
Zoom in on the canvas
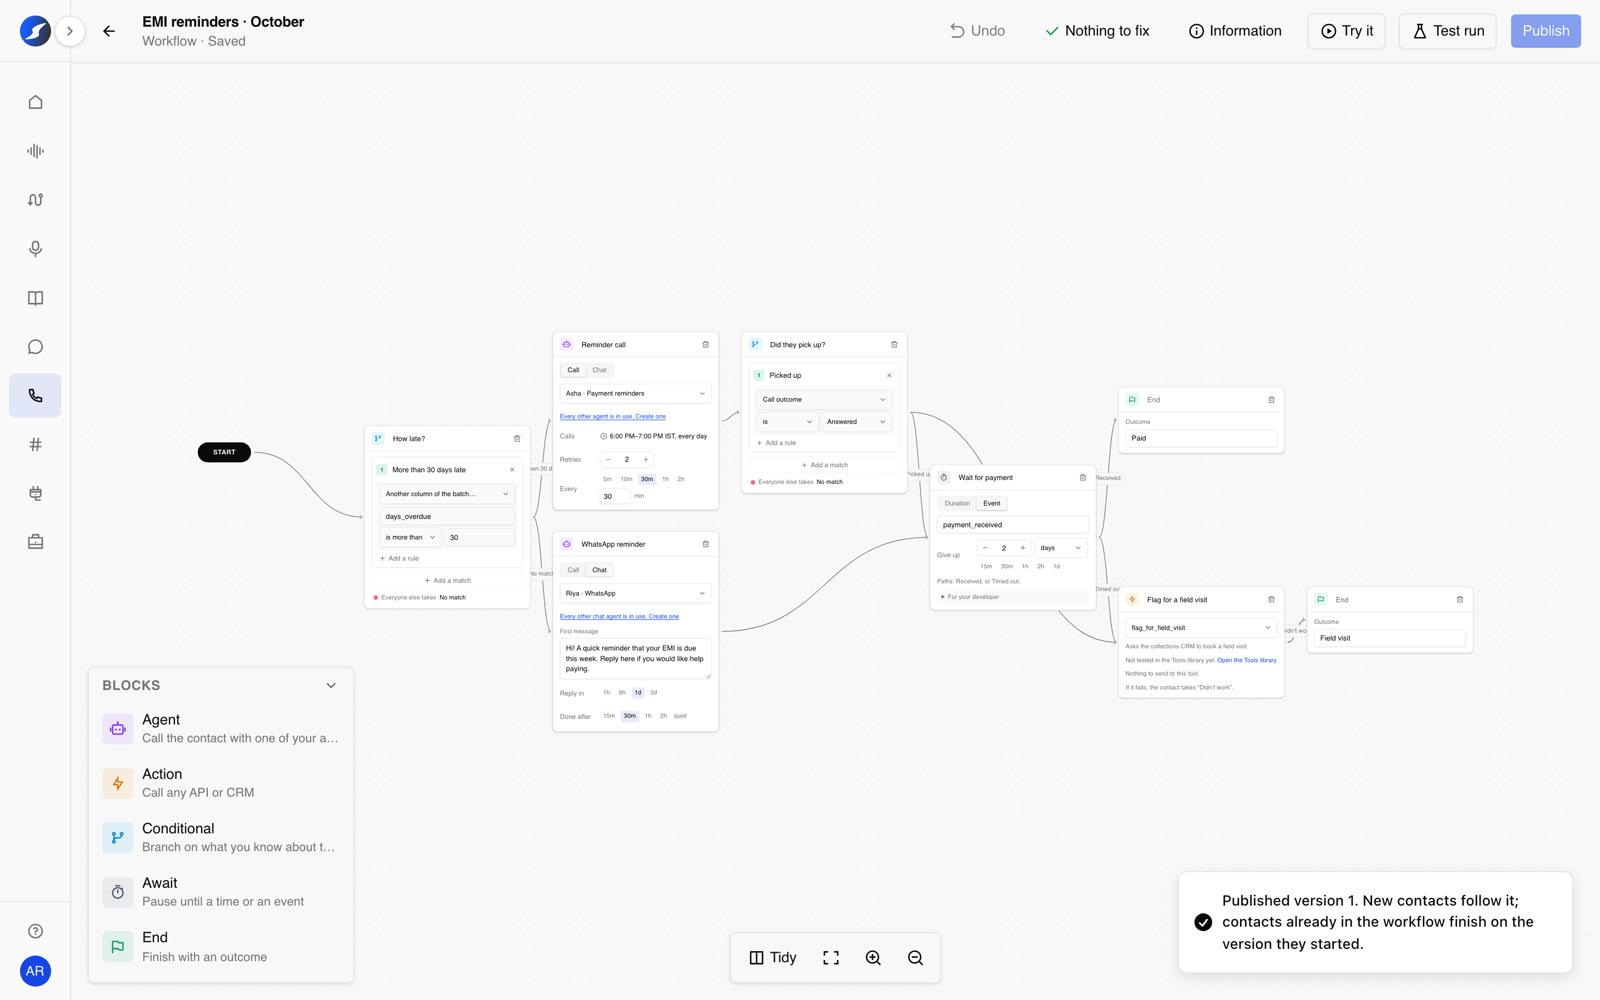pyautogui.click(x=873, y=958)
